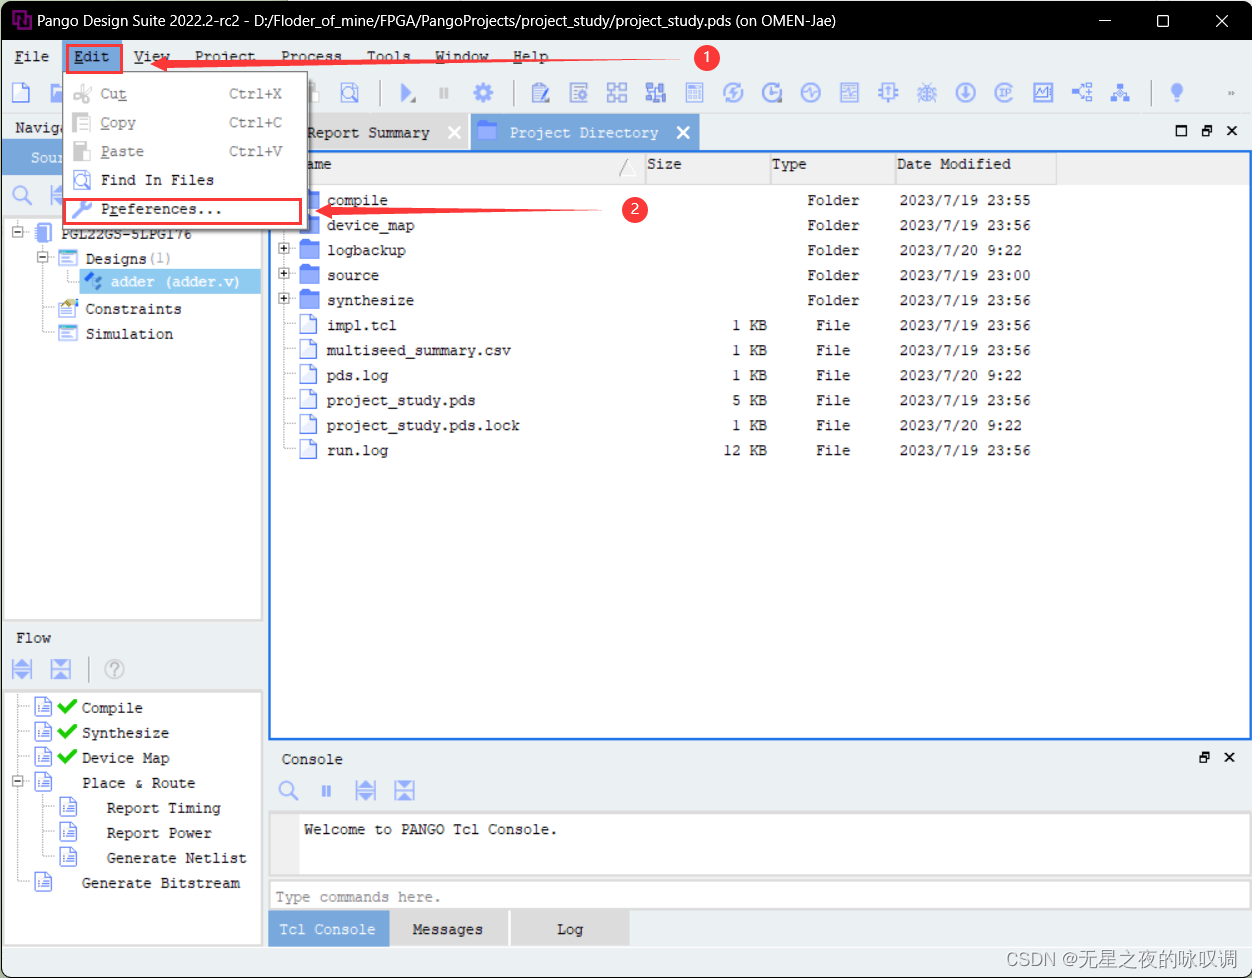The height and width of the screenshot is (978, 1252).
Task: Open the IP tool toolbar icon
Action: pyautogui.click(x=1004, y=93)
